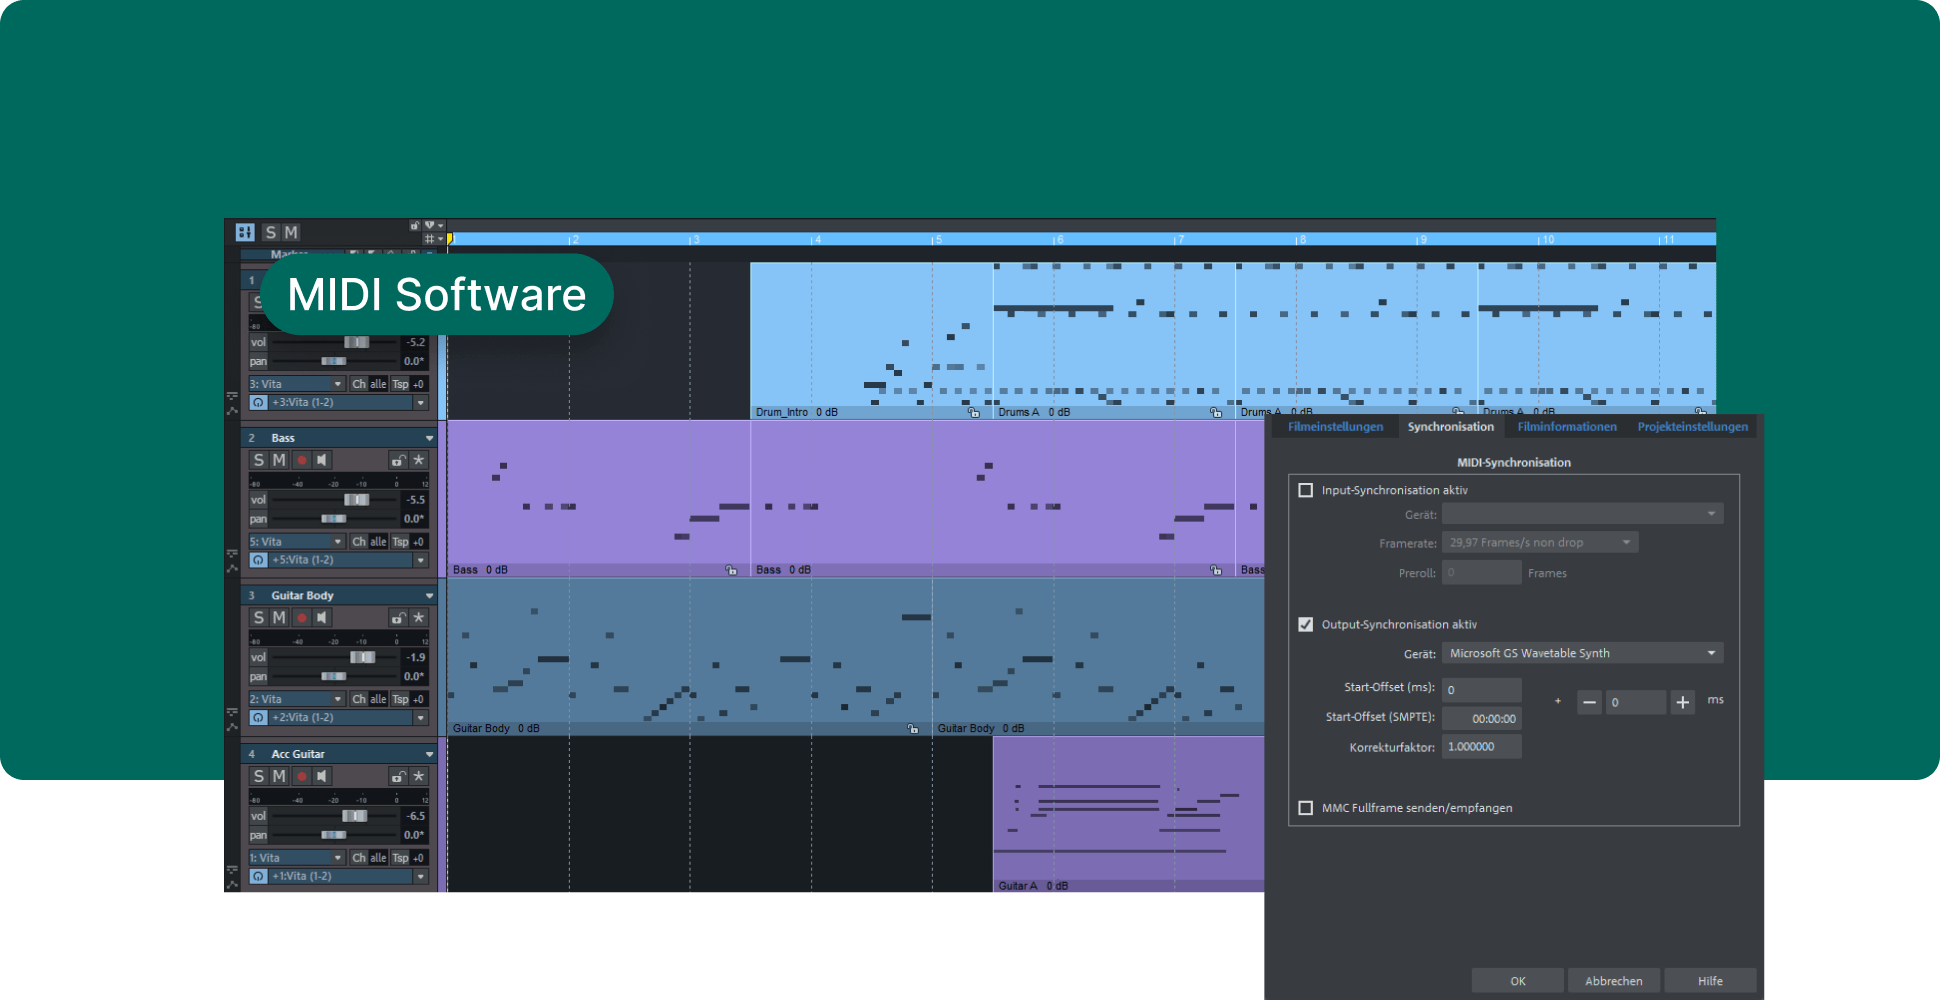The image size is (1940, 1000).
Task: Open the Projekteinstellungen tab
Action: click(1692, 427)
